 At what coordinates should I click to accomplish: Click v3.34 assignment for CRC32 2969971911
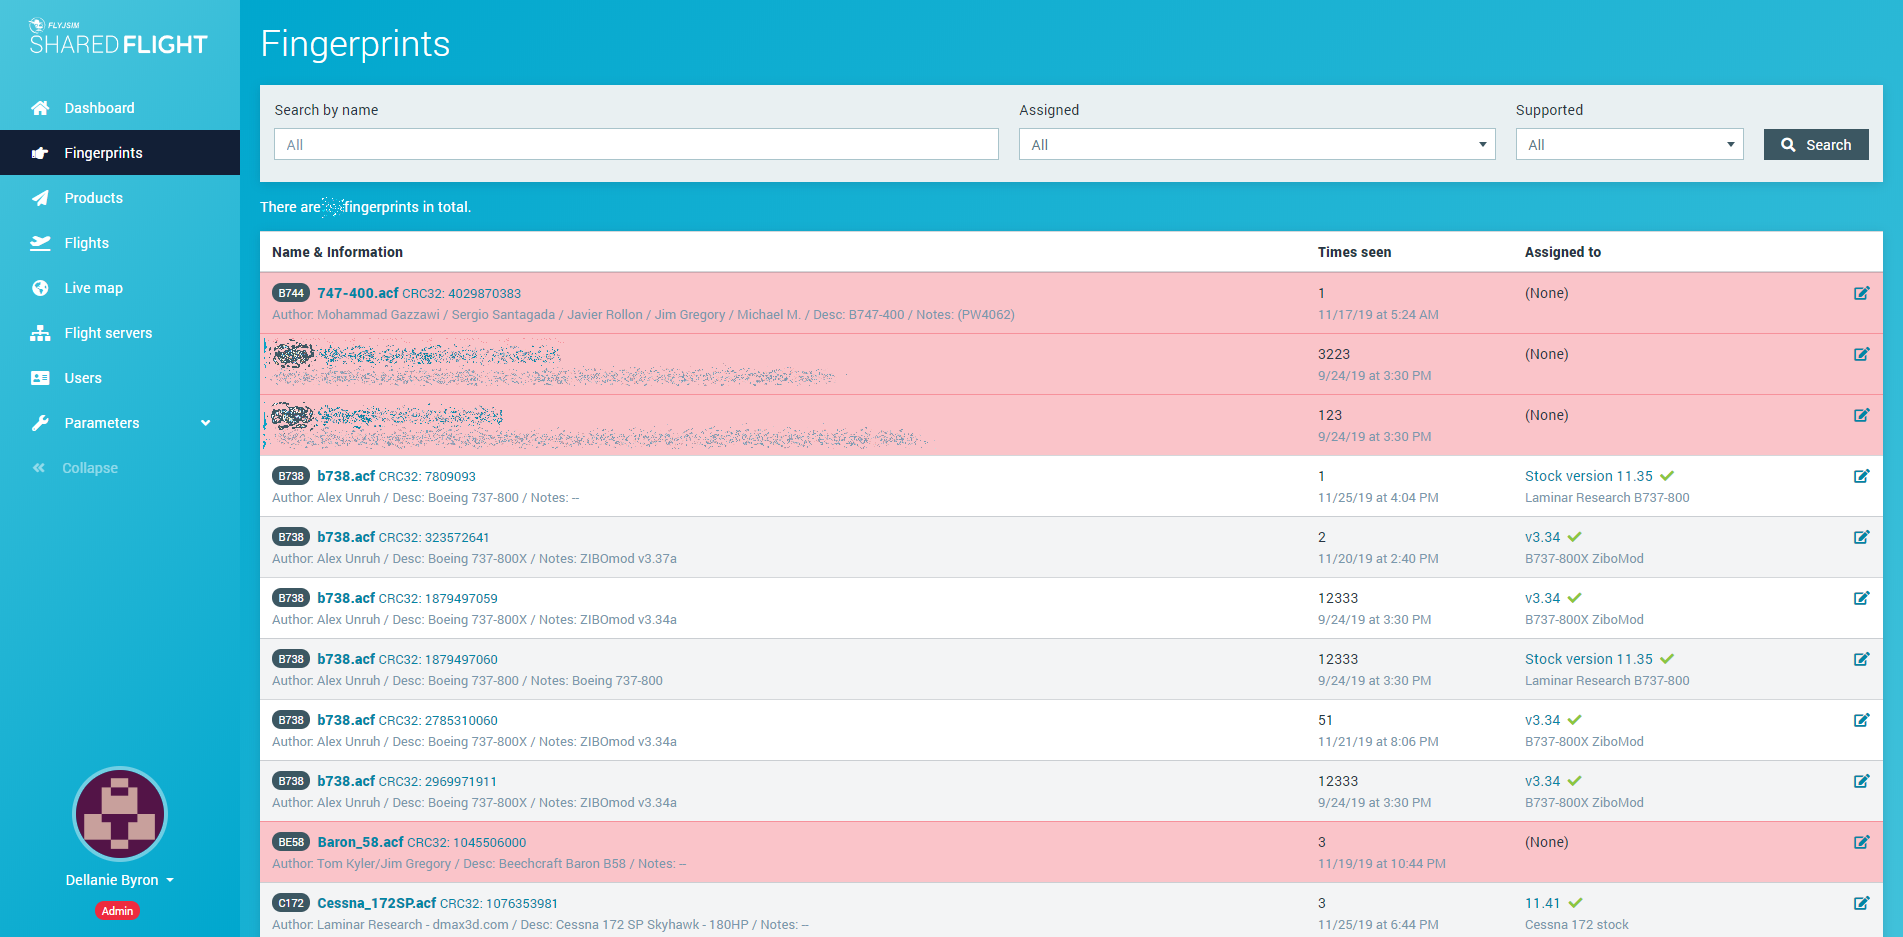(1543, 781)
